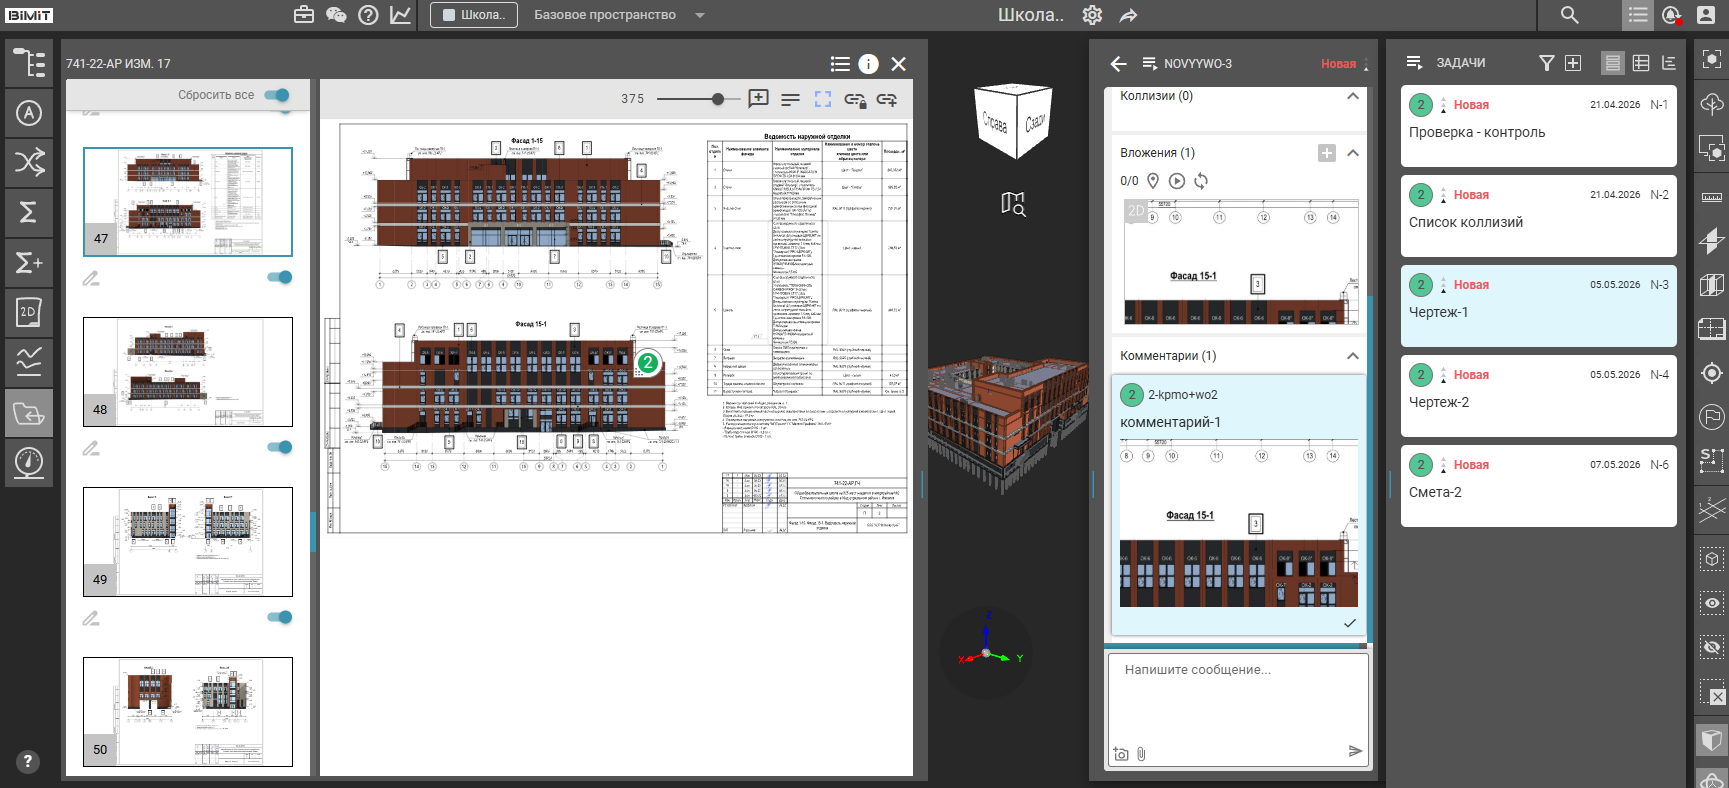Image resolution: width=1729 pixels, height=788 pixels.
Task: Toggle the Сбросить все switch
Action: coord(277,95)
